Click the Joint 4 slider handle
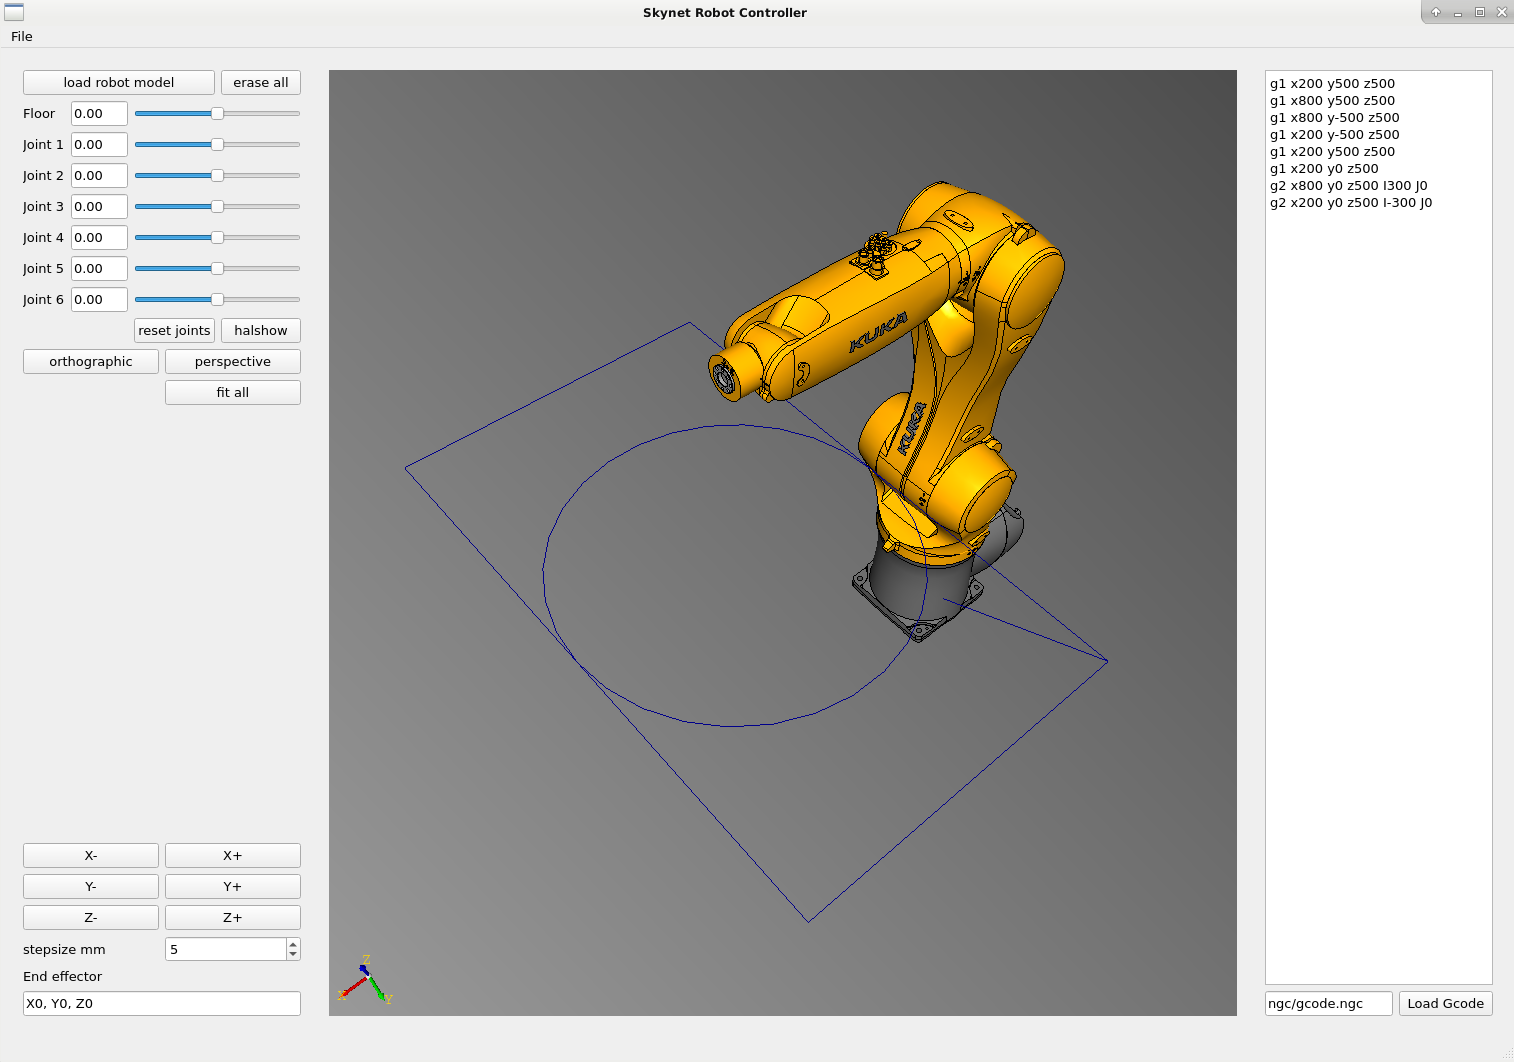1514x1062 pixels. (217, 238)
